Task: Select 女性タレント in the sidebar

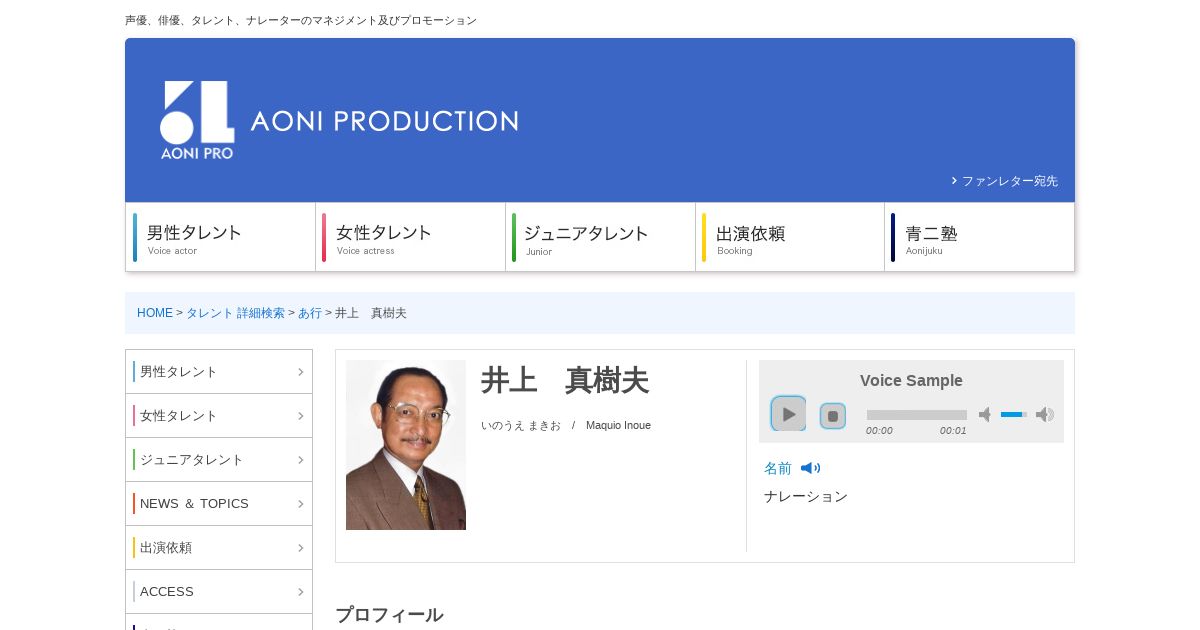Action: point(219,416)
